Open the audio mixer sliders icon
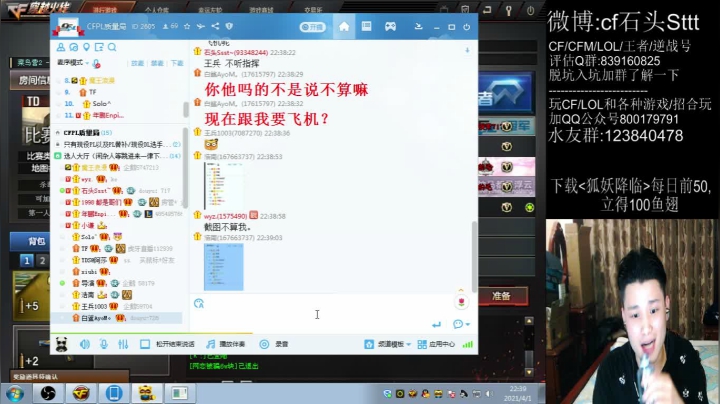The height and width of the screenshot is (404, 720). 123,344
